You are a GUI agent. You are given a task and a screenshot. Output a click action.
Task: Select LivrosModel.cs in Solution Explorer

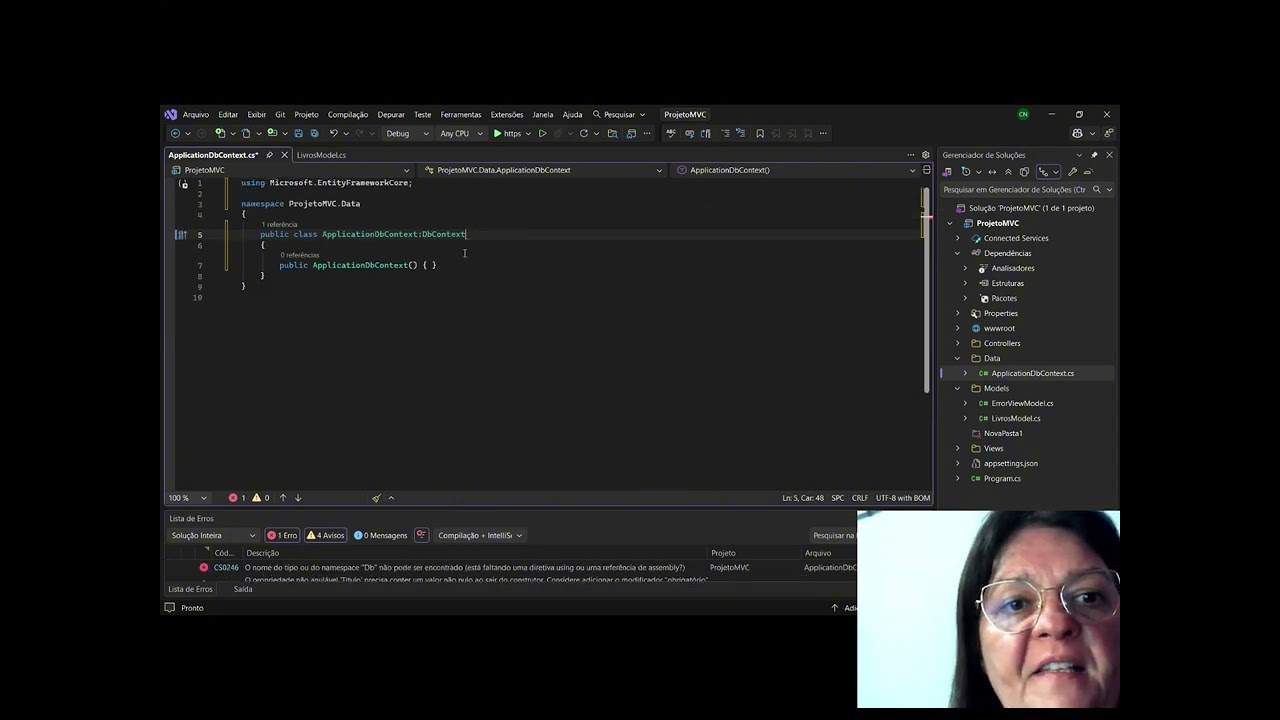1016,418
